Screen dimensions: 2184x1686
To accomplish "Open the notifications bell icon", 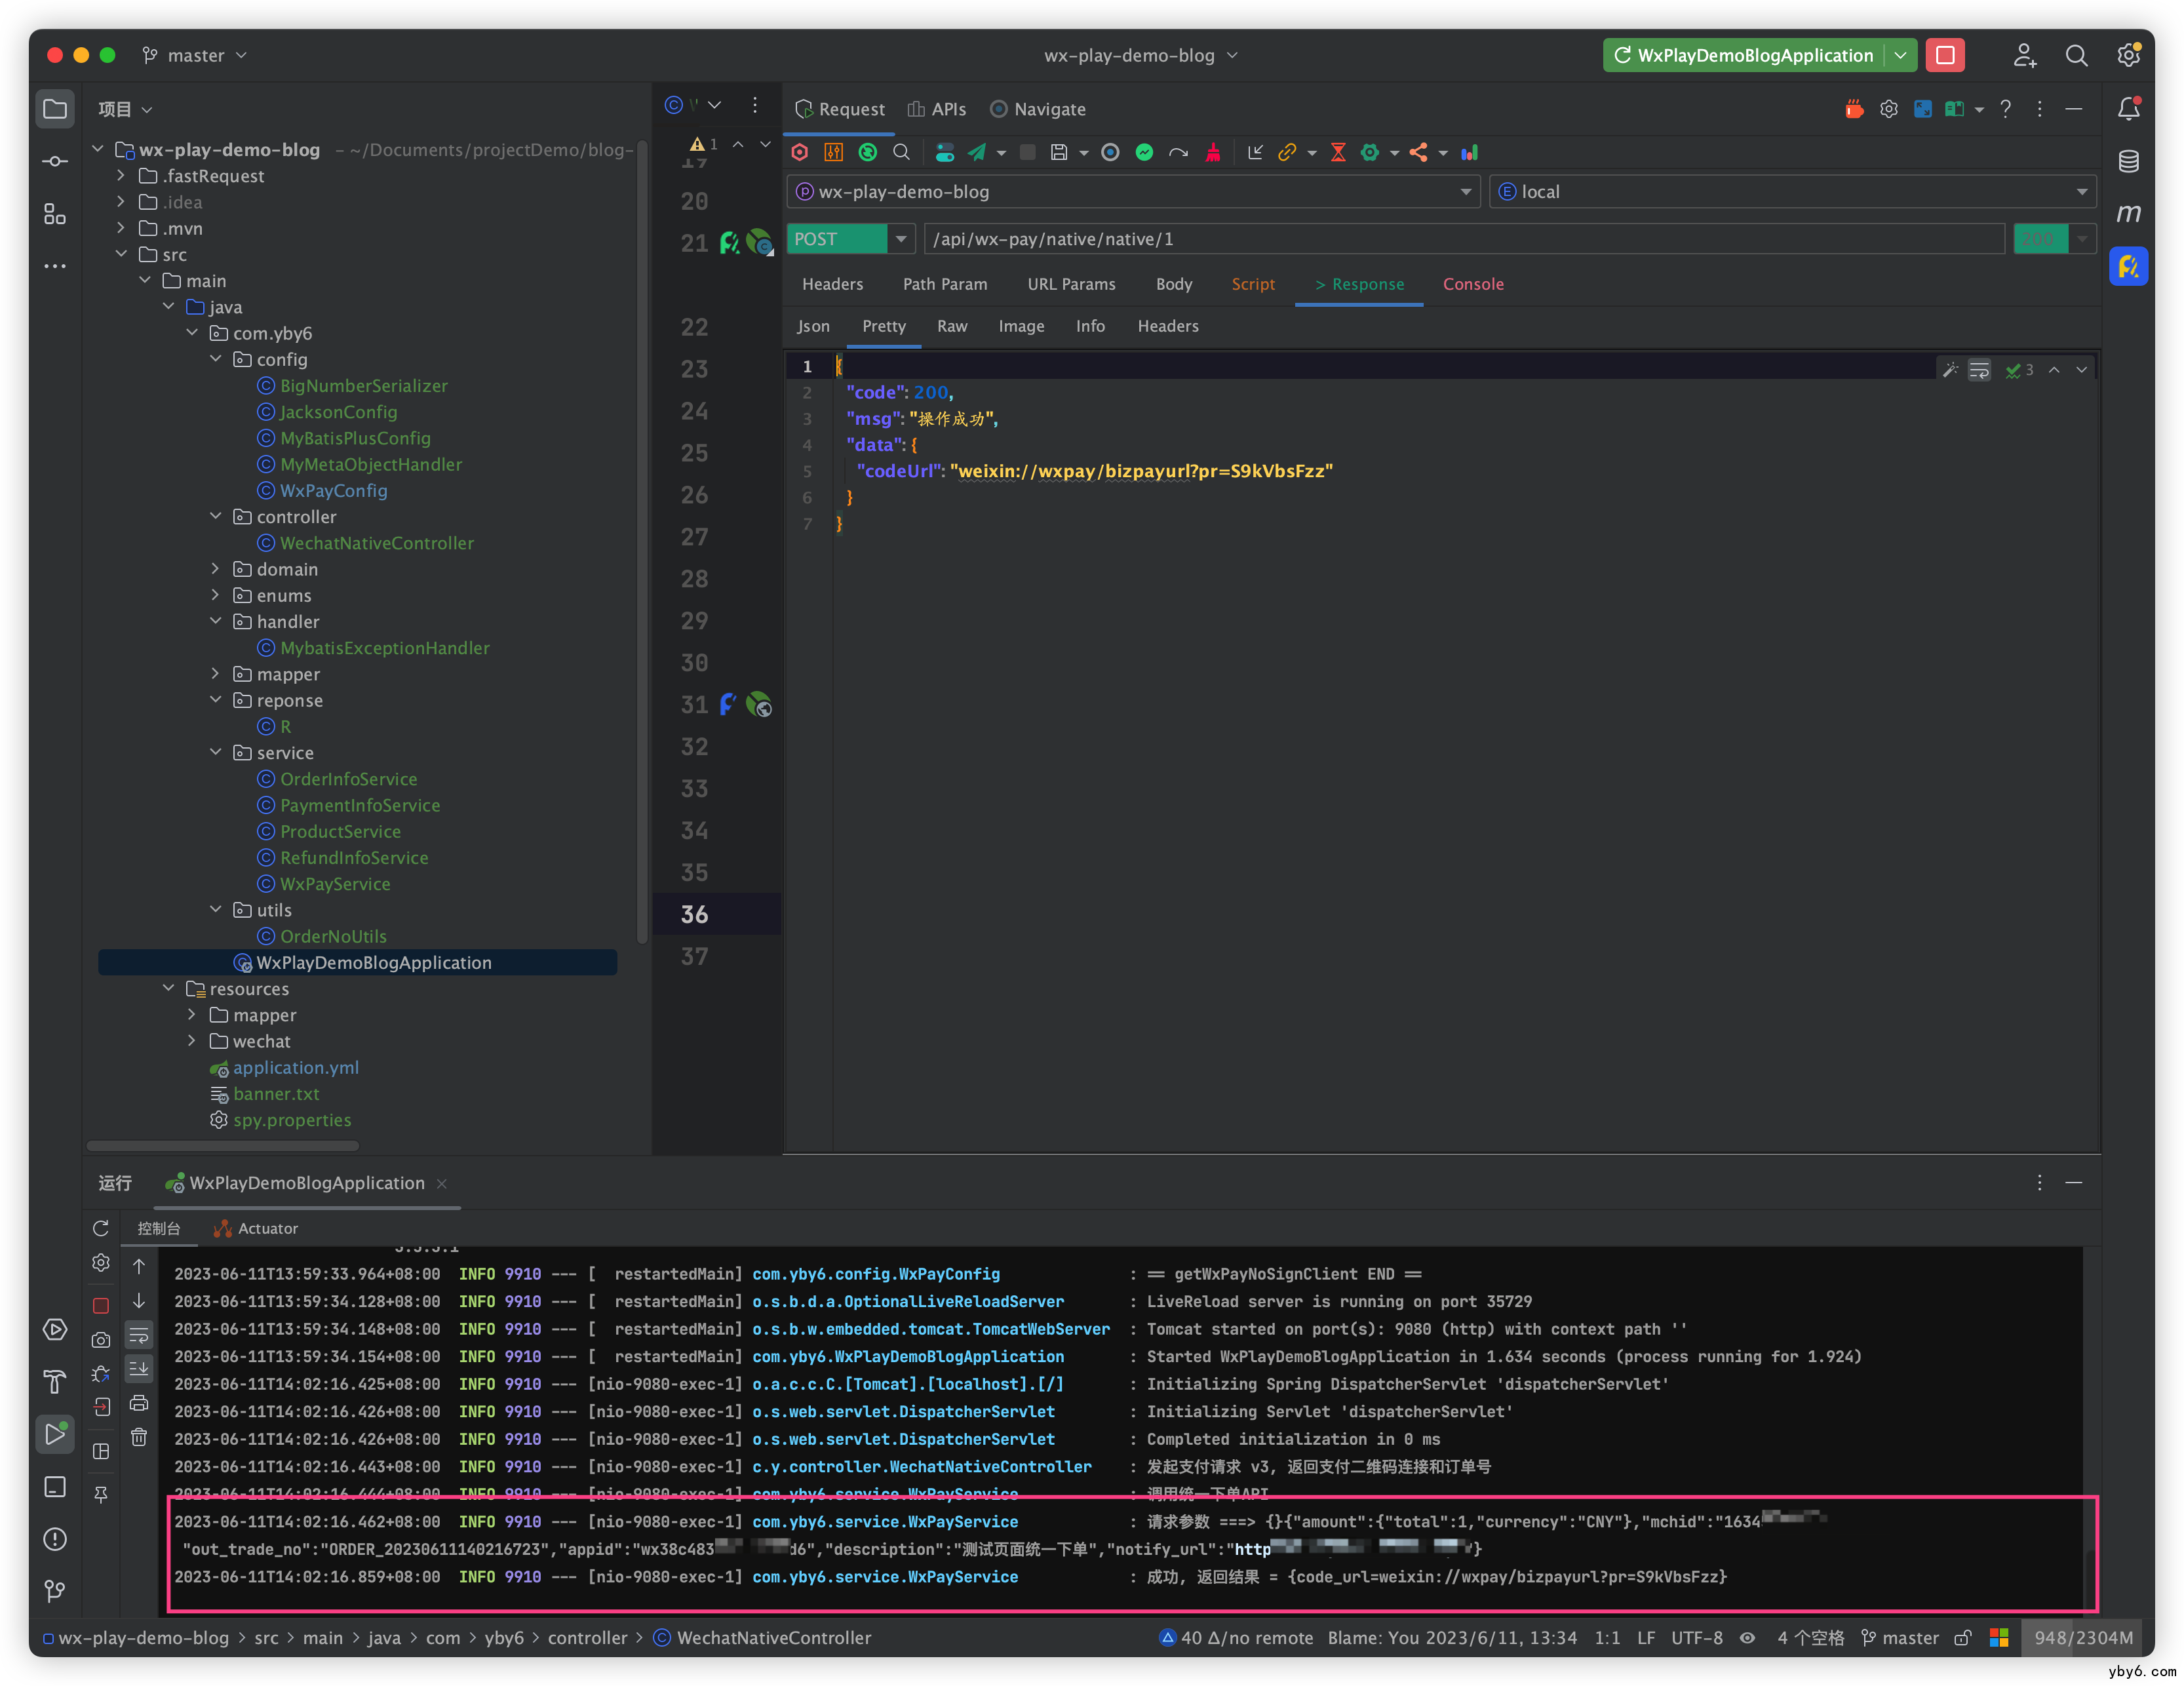I will 2129,109.
